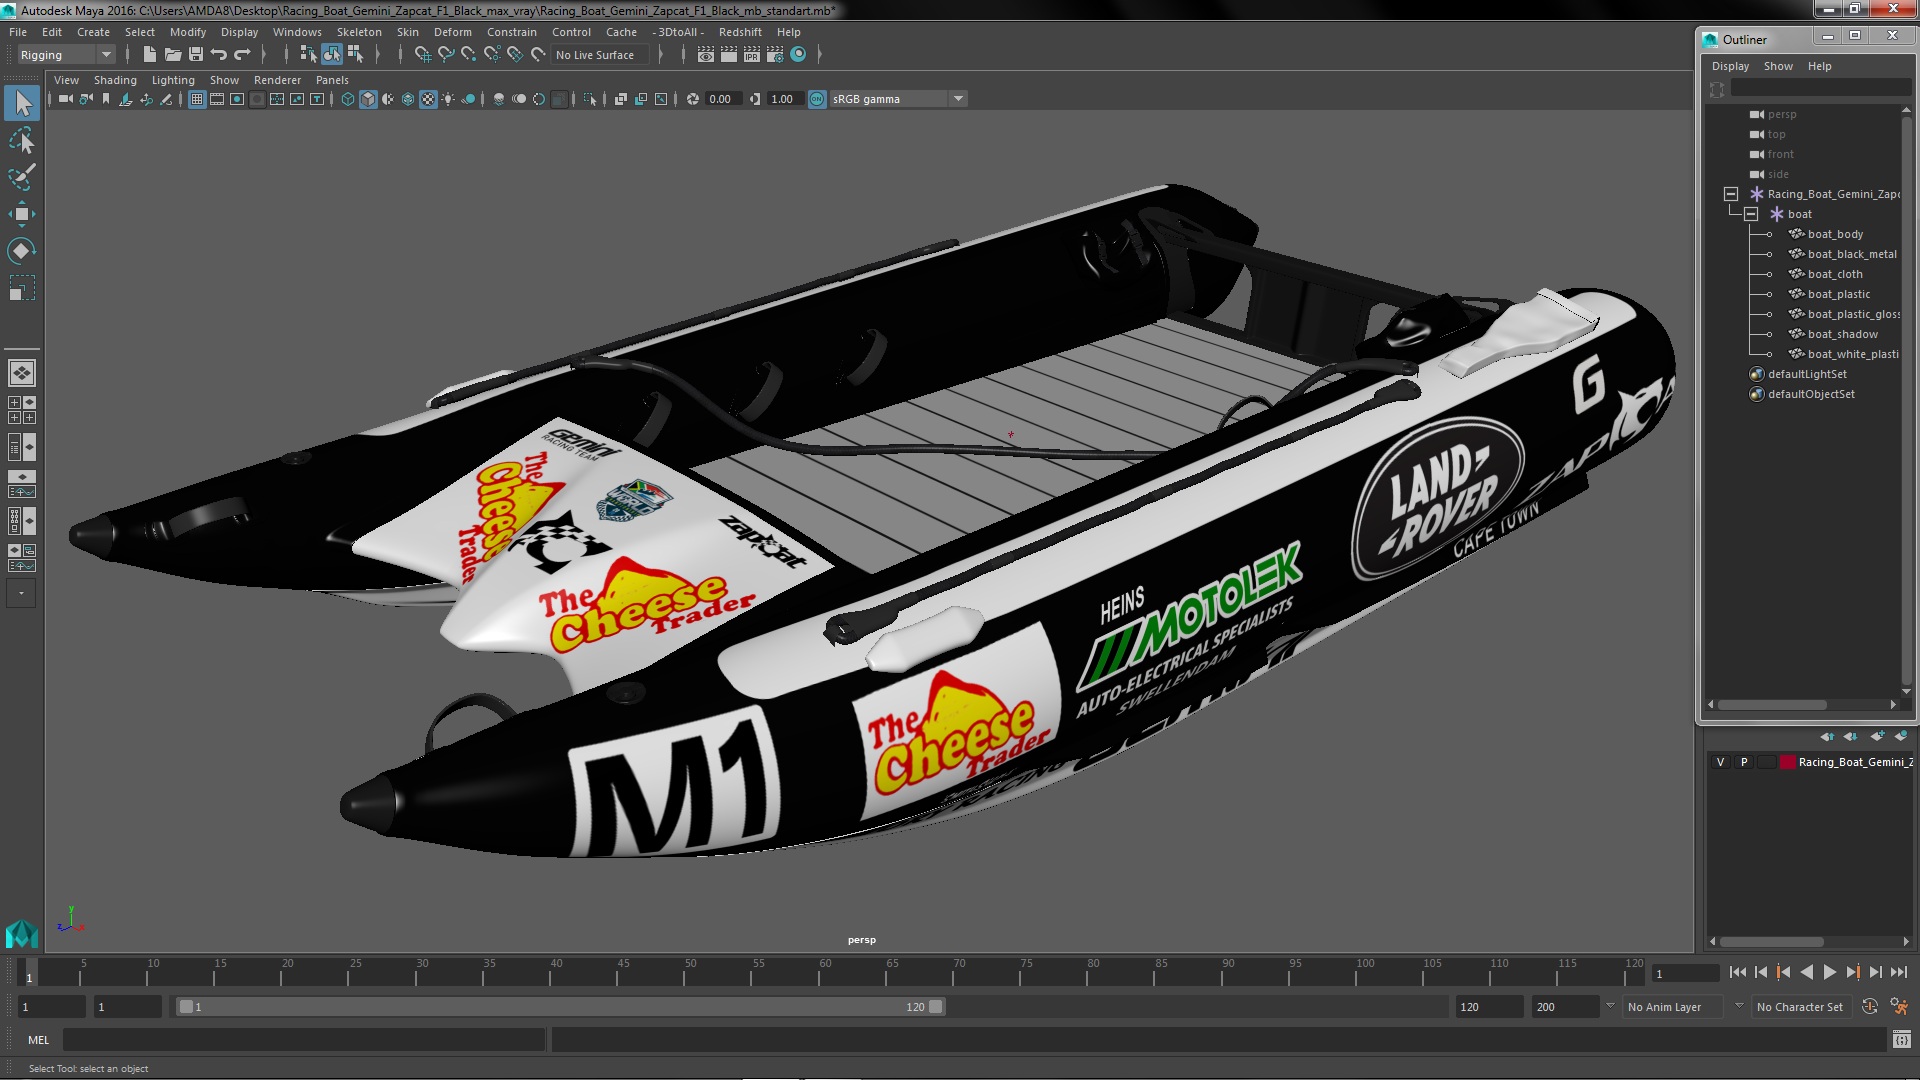Image resolution: width=1920 pixels, height=1080 pixels.
Task: Collapse the boat group in the Outliner
Action: 1751,214
